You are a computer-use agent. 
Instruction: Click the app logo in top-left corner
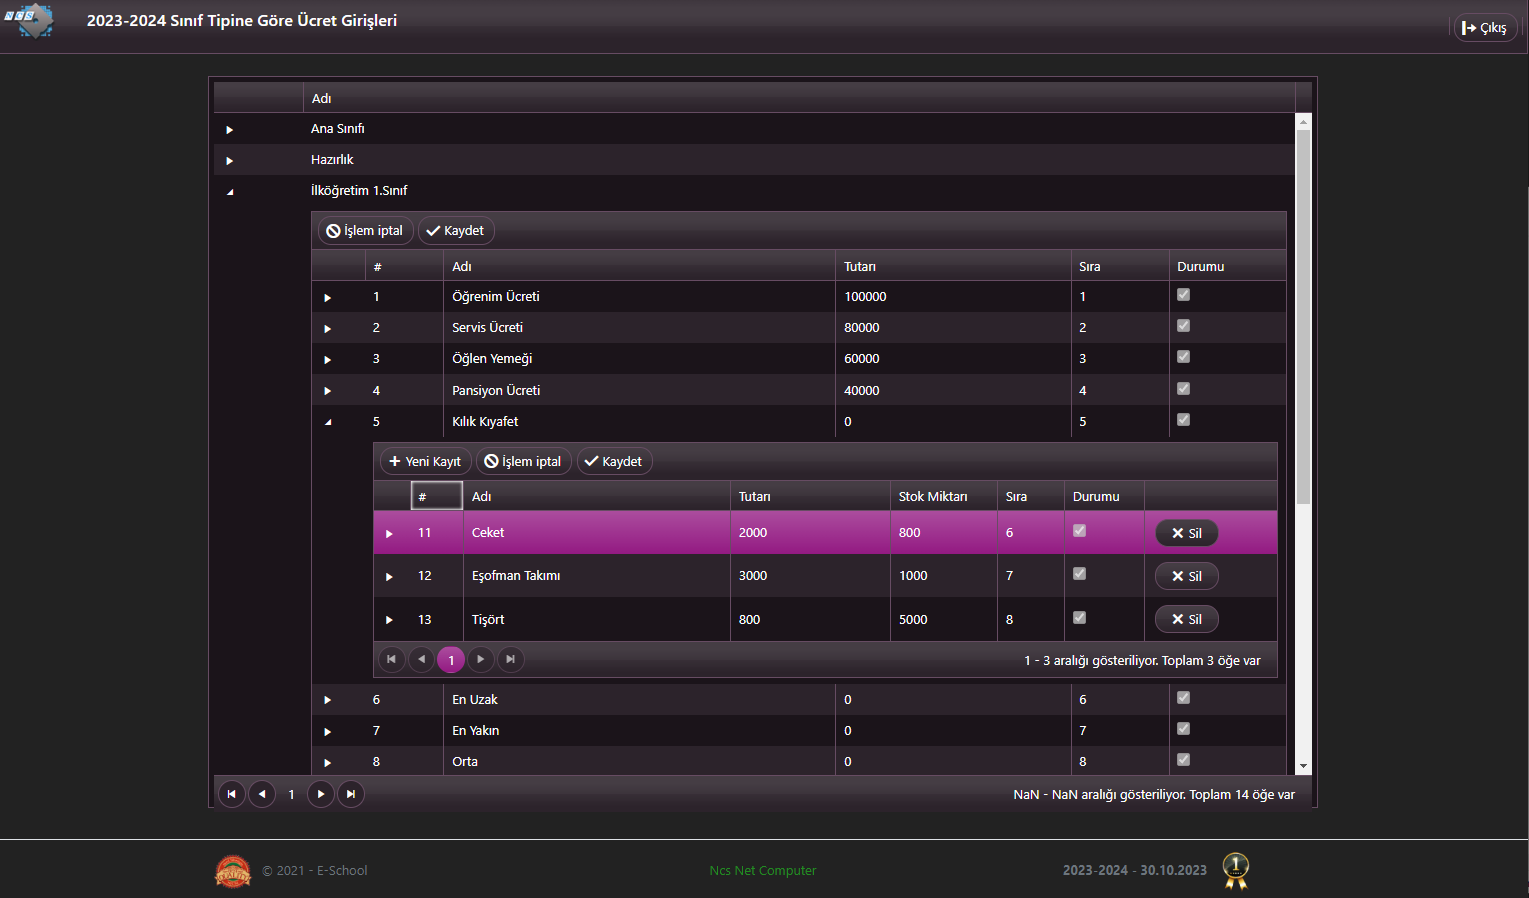pyautogui.click(x=30, y=20)
